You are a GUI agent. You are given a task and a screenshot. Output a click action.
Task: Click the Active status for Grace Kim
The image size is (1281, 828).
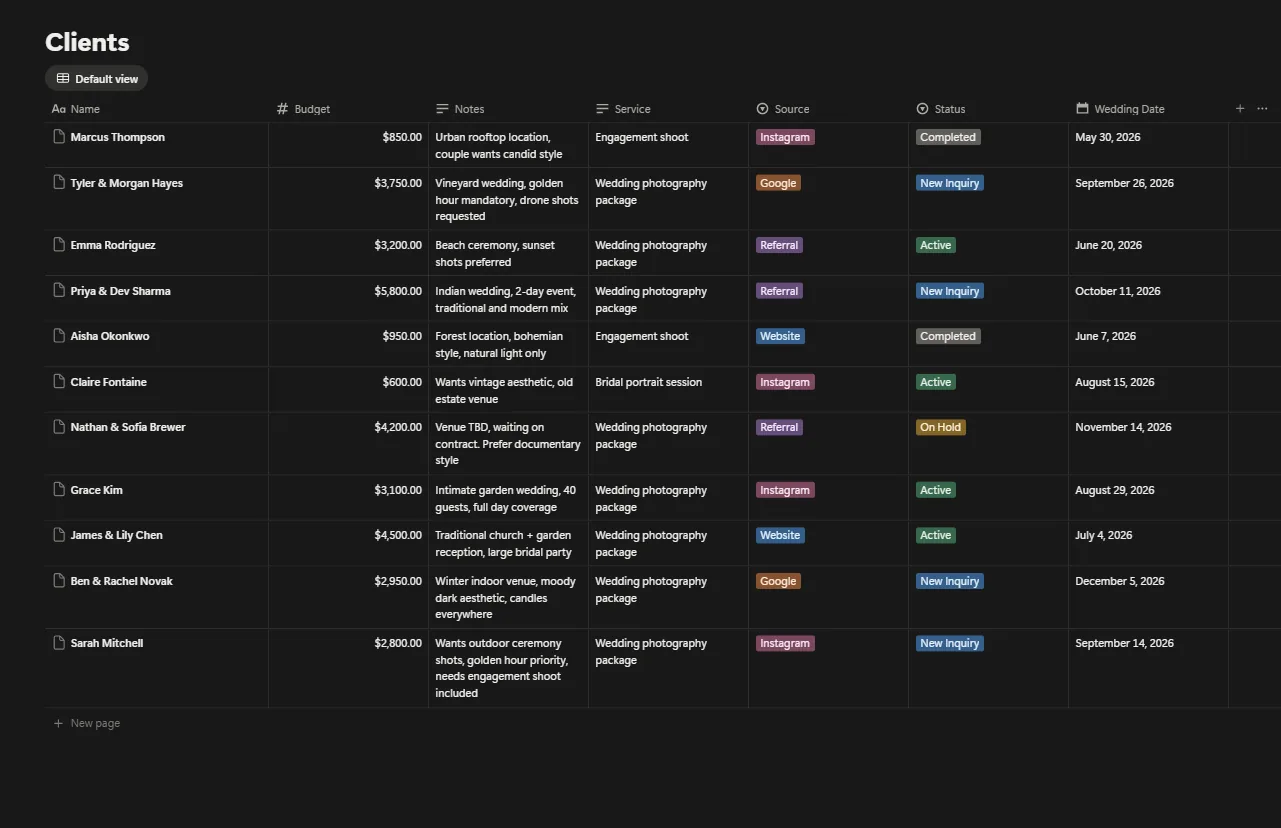click(936, 490)
